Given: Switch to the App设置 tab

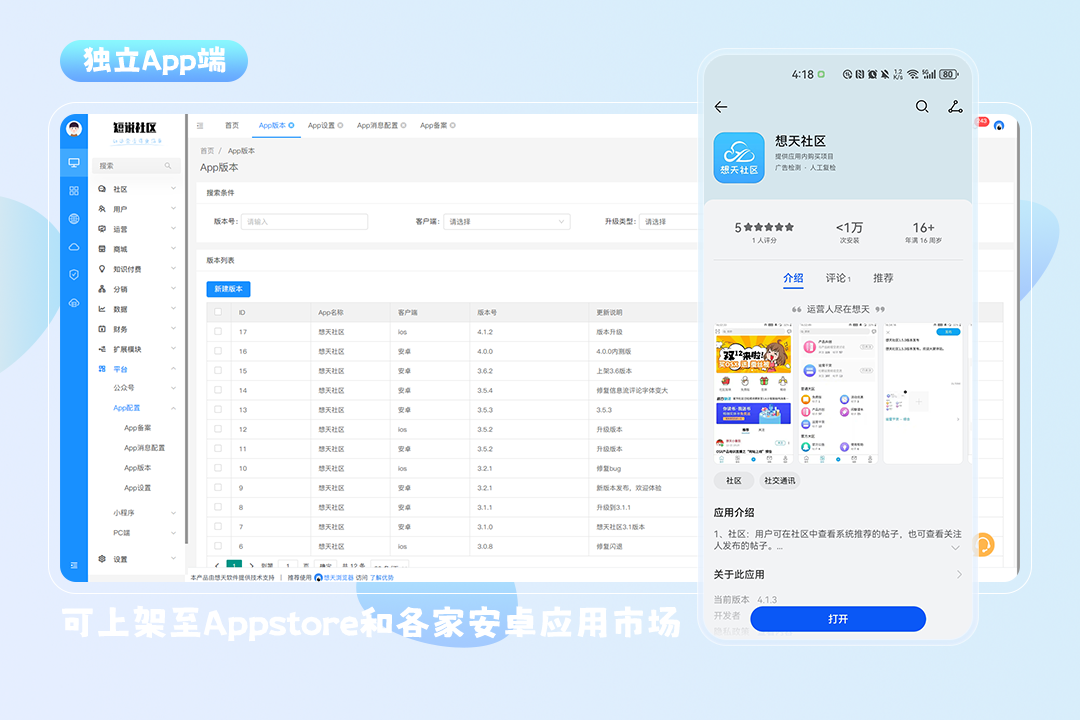Looking at the screenshot, I should tap(321, 125).
